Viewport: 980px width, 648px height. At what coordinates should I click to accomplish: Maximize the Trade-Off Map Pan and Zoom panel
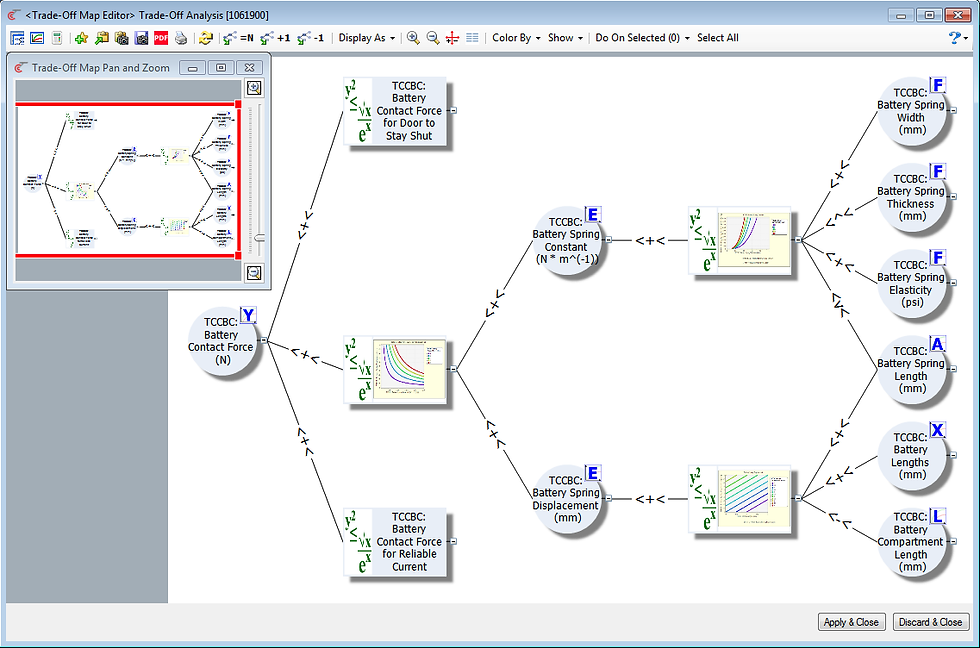pyautogui.click(x=221, y=67)
